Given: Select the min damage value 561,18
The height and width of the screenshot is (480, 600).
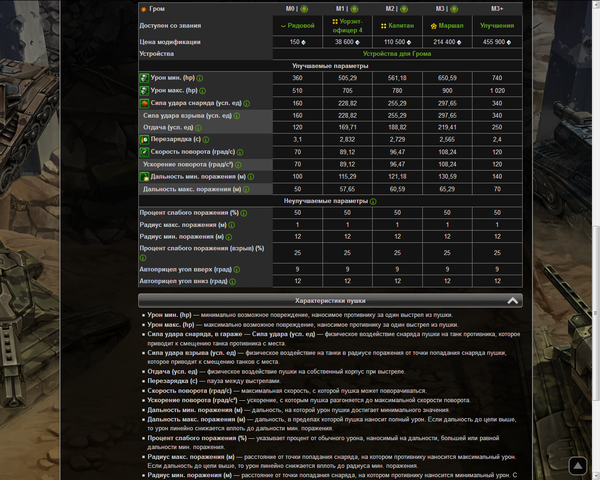Looking at the screenshot, I should click(x=397, y=78).
